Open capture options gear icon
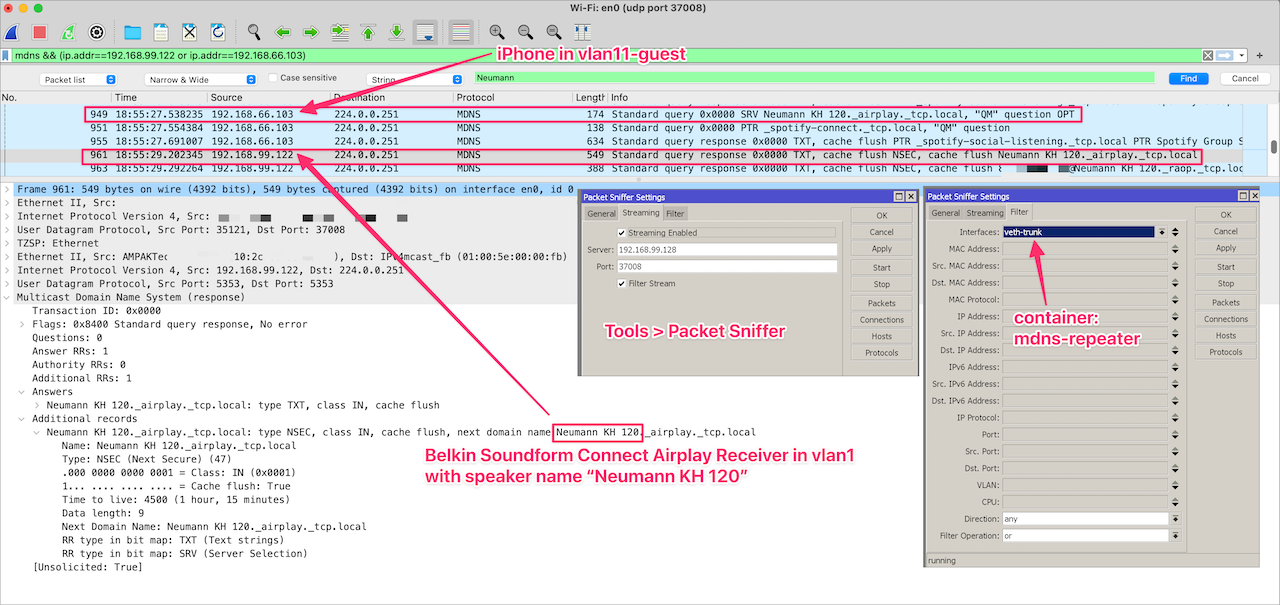This screenshot has width=1280, height=605. [96, 33]
